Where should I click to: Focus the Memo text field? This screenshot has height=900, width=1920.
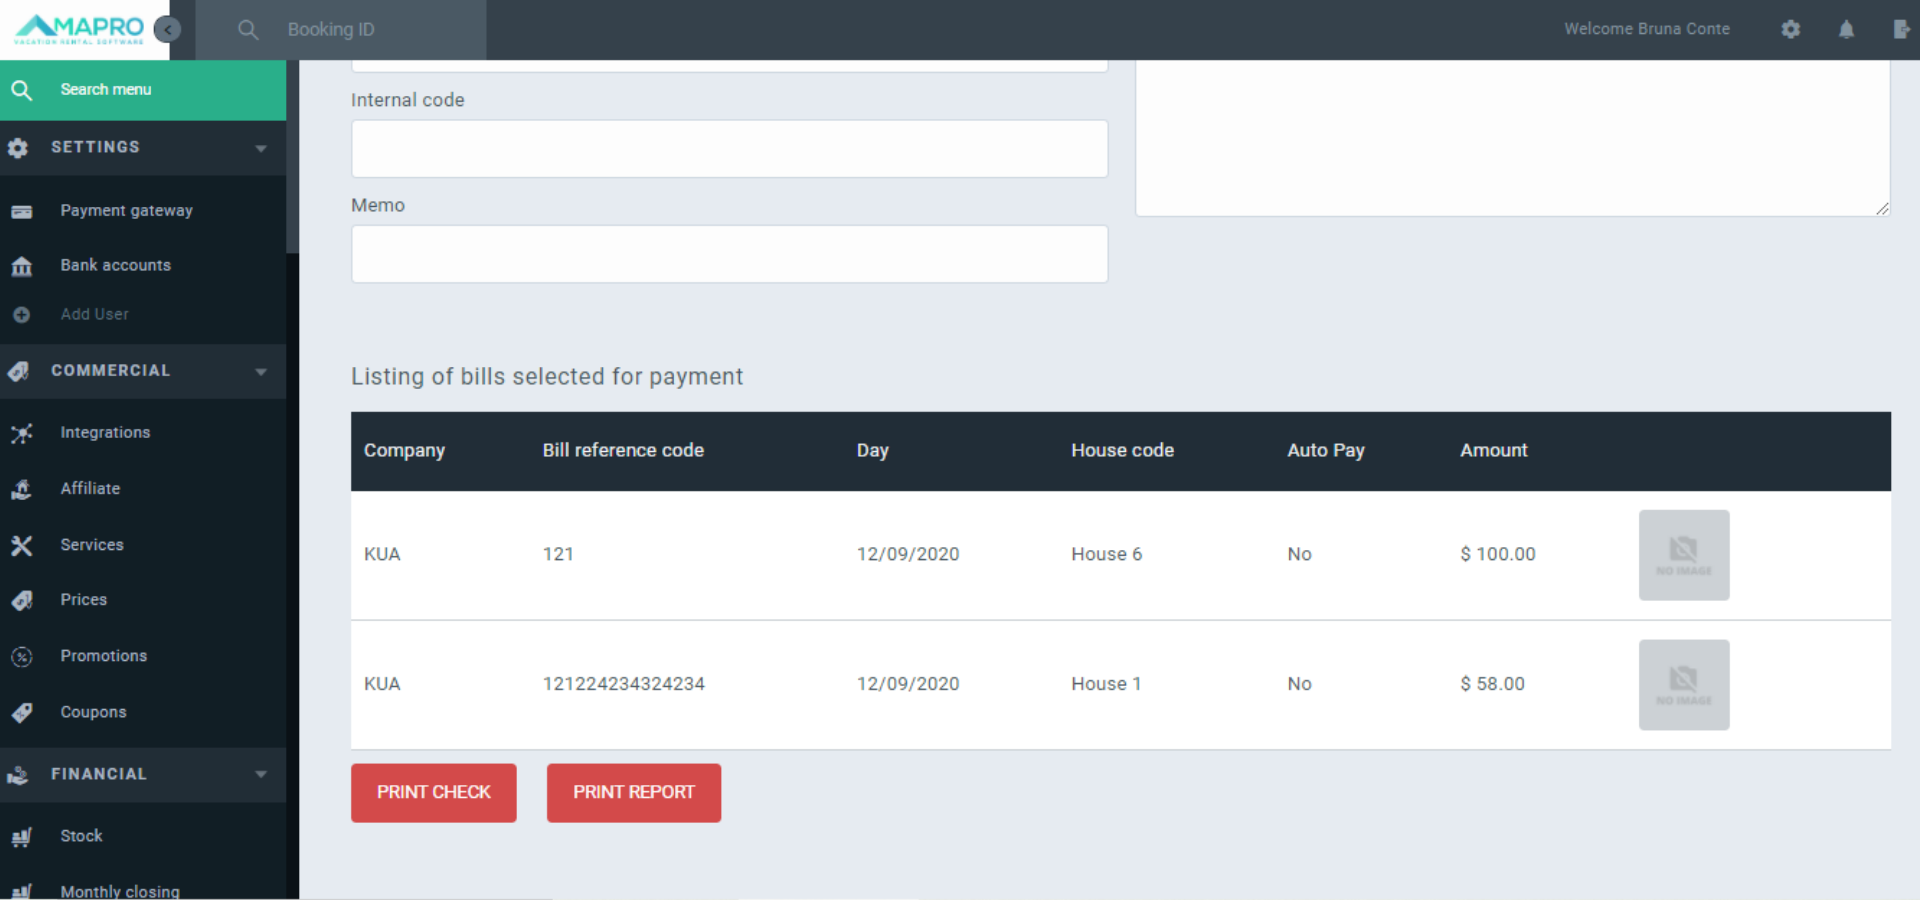click(729, 254)
